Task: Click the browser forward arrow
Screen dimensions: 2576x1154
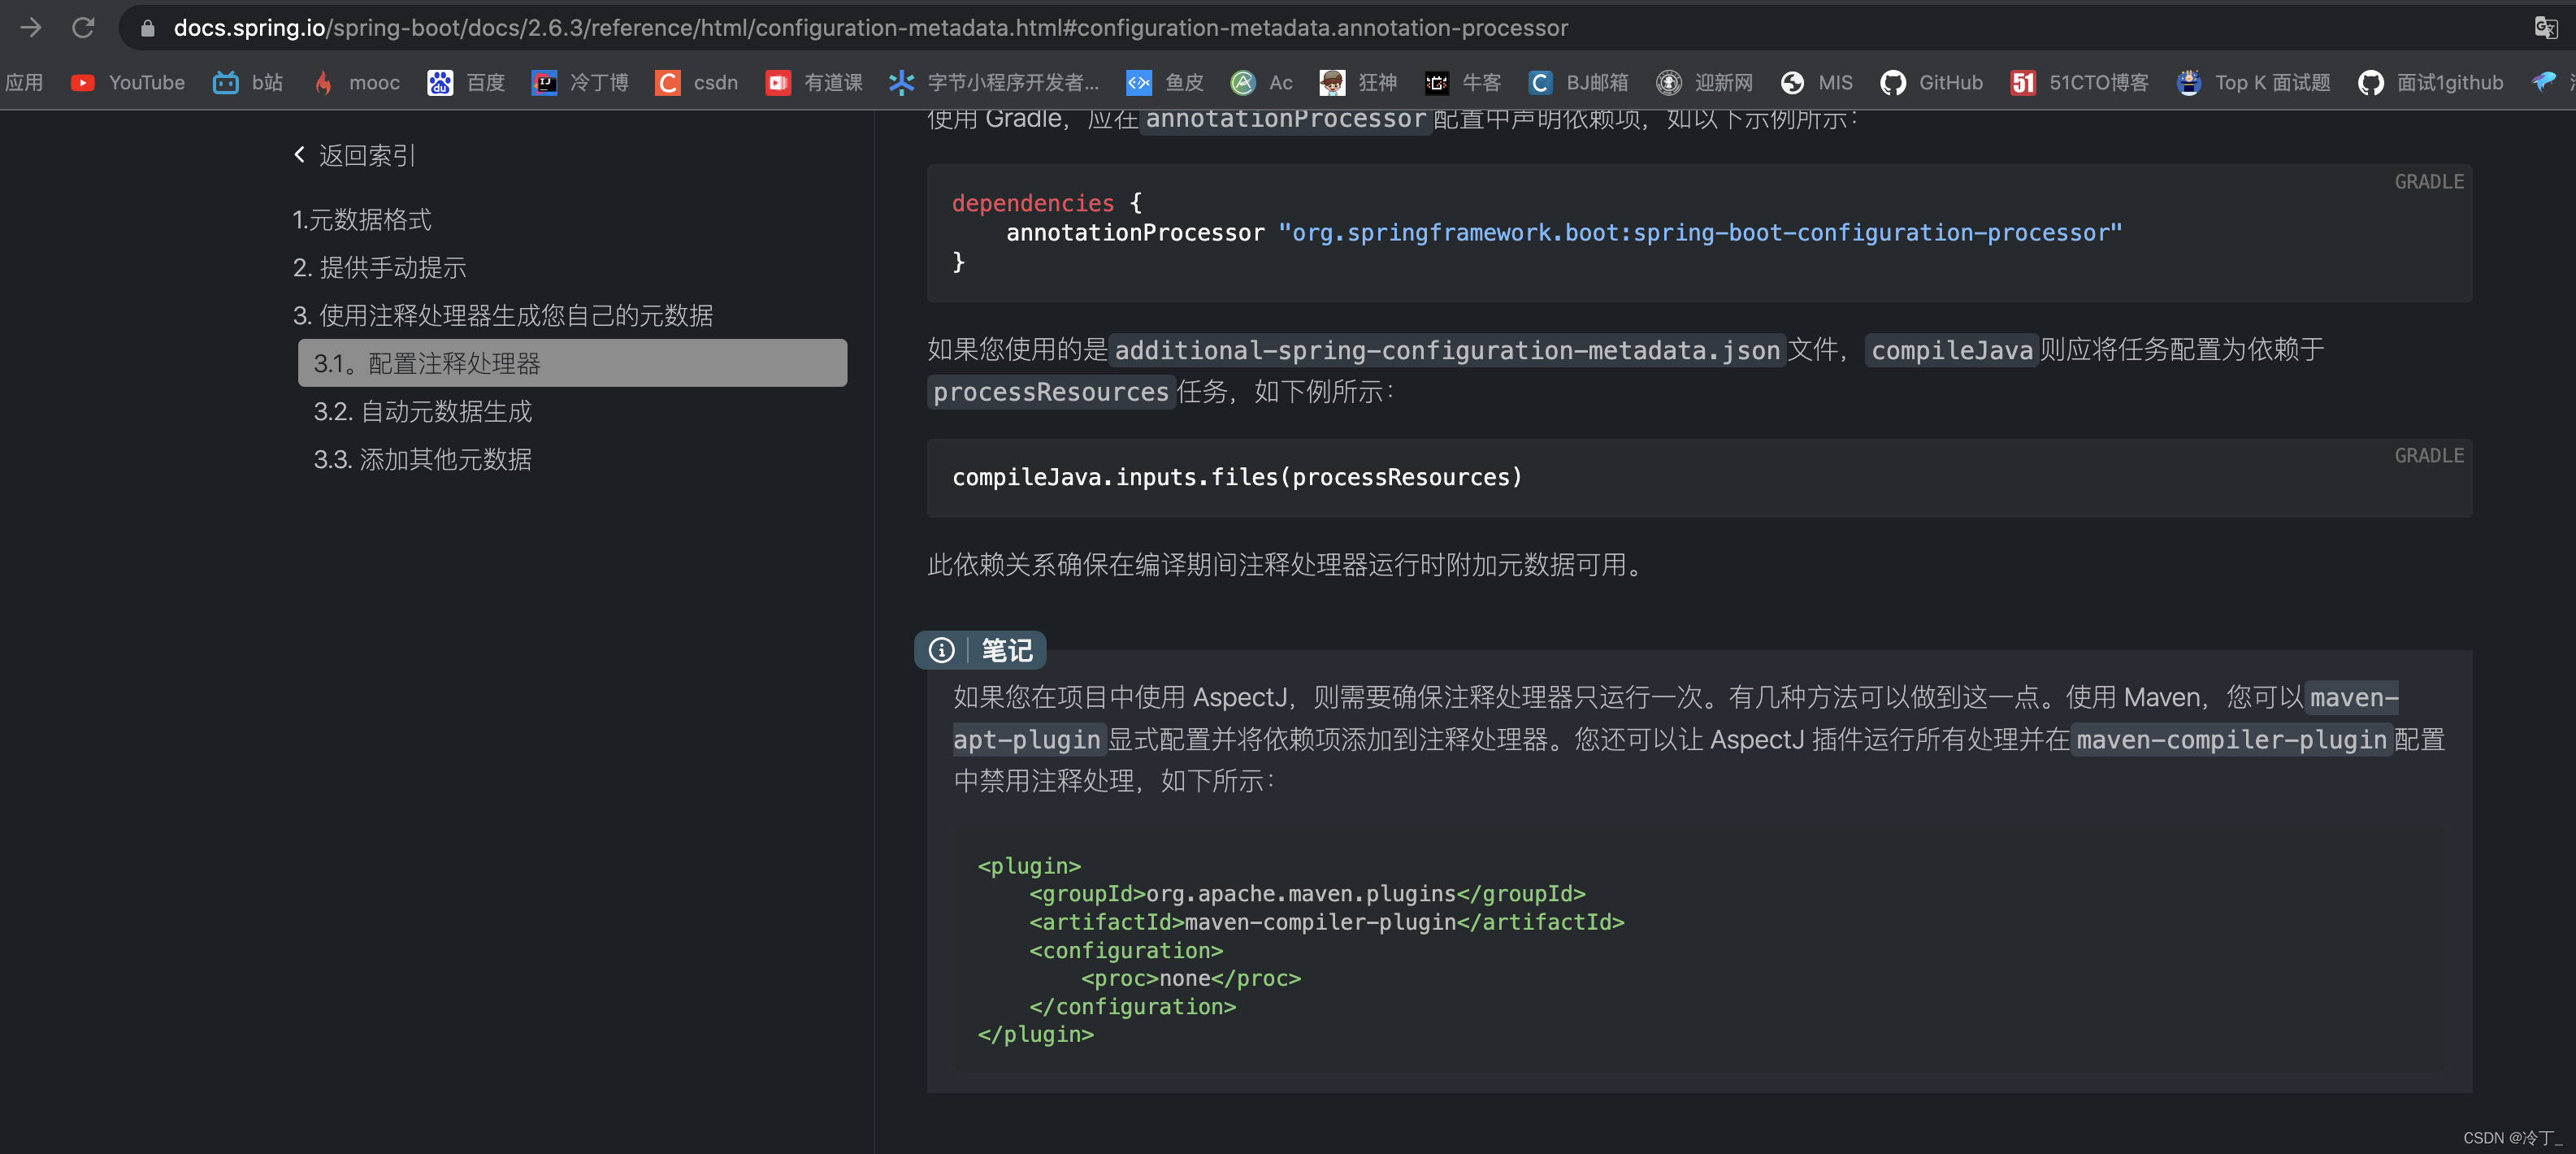Action: 30,27
